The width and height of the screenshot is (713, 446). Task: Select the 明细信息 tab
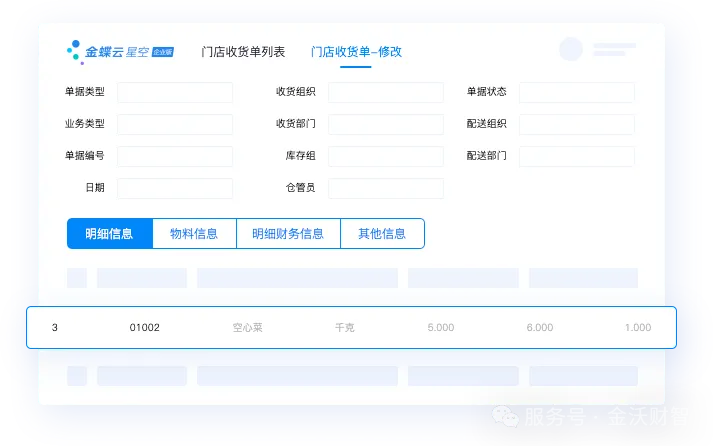coord(110,234)
